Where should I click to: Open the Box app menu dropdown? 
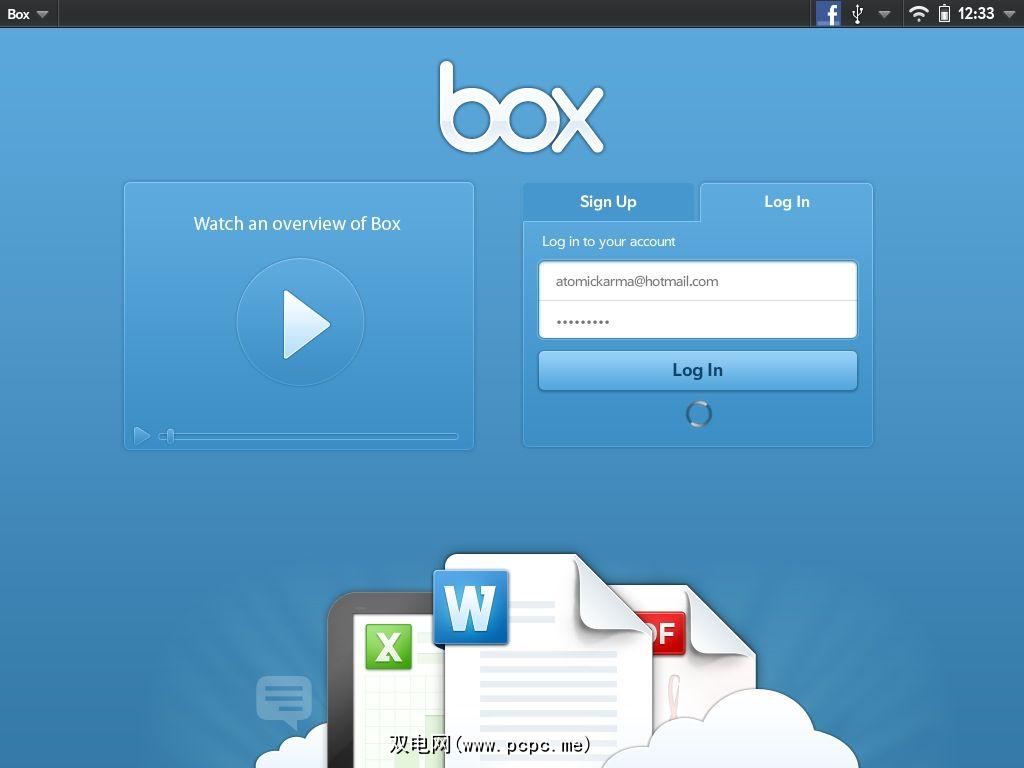coord(27,14)
